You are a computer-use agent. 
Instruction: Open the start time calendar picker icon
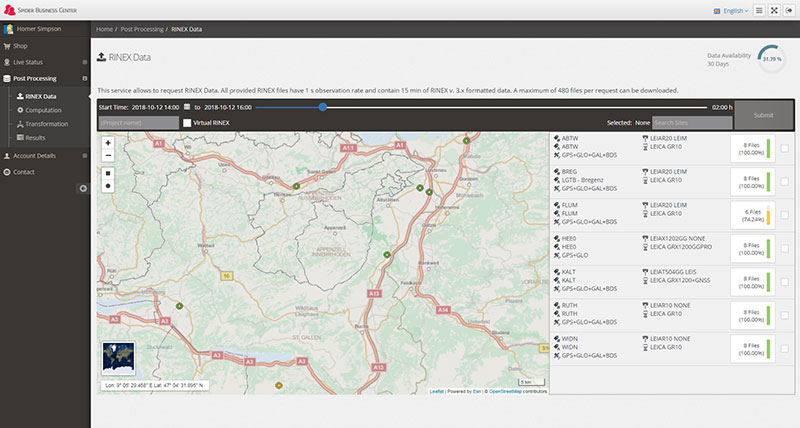click(187, 107)
